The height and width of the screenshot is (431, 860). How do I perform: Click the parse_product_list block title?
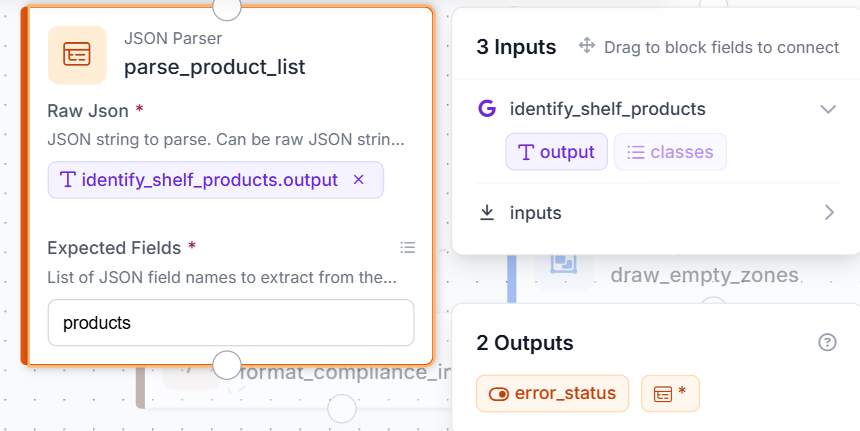[214, 67]
